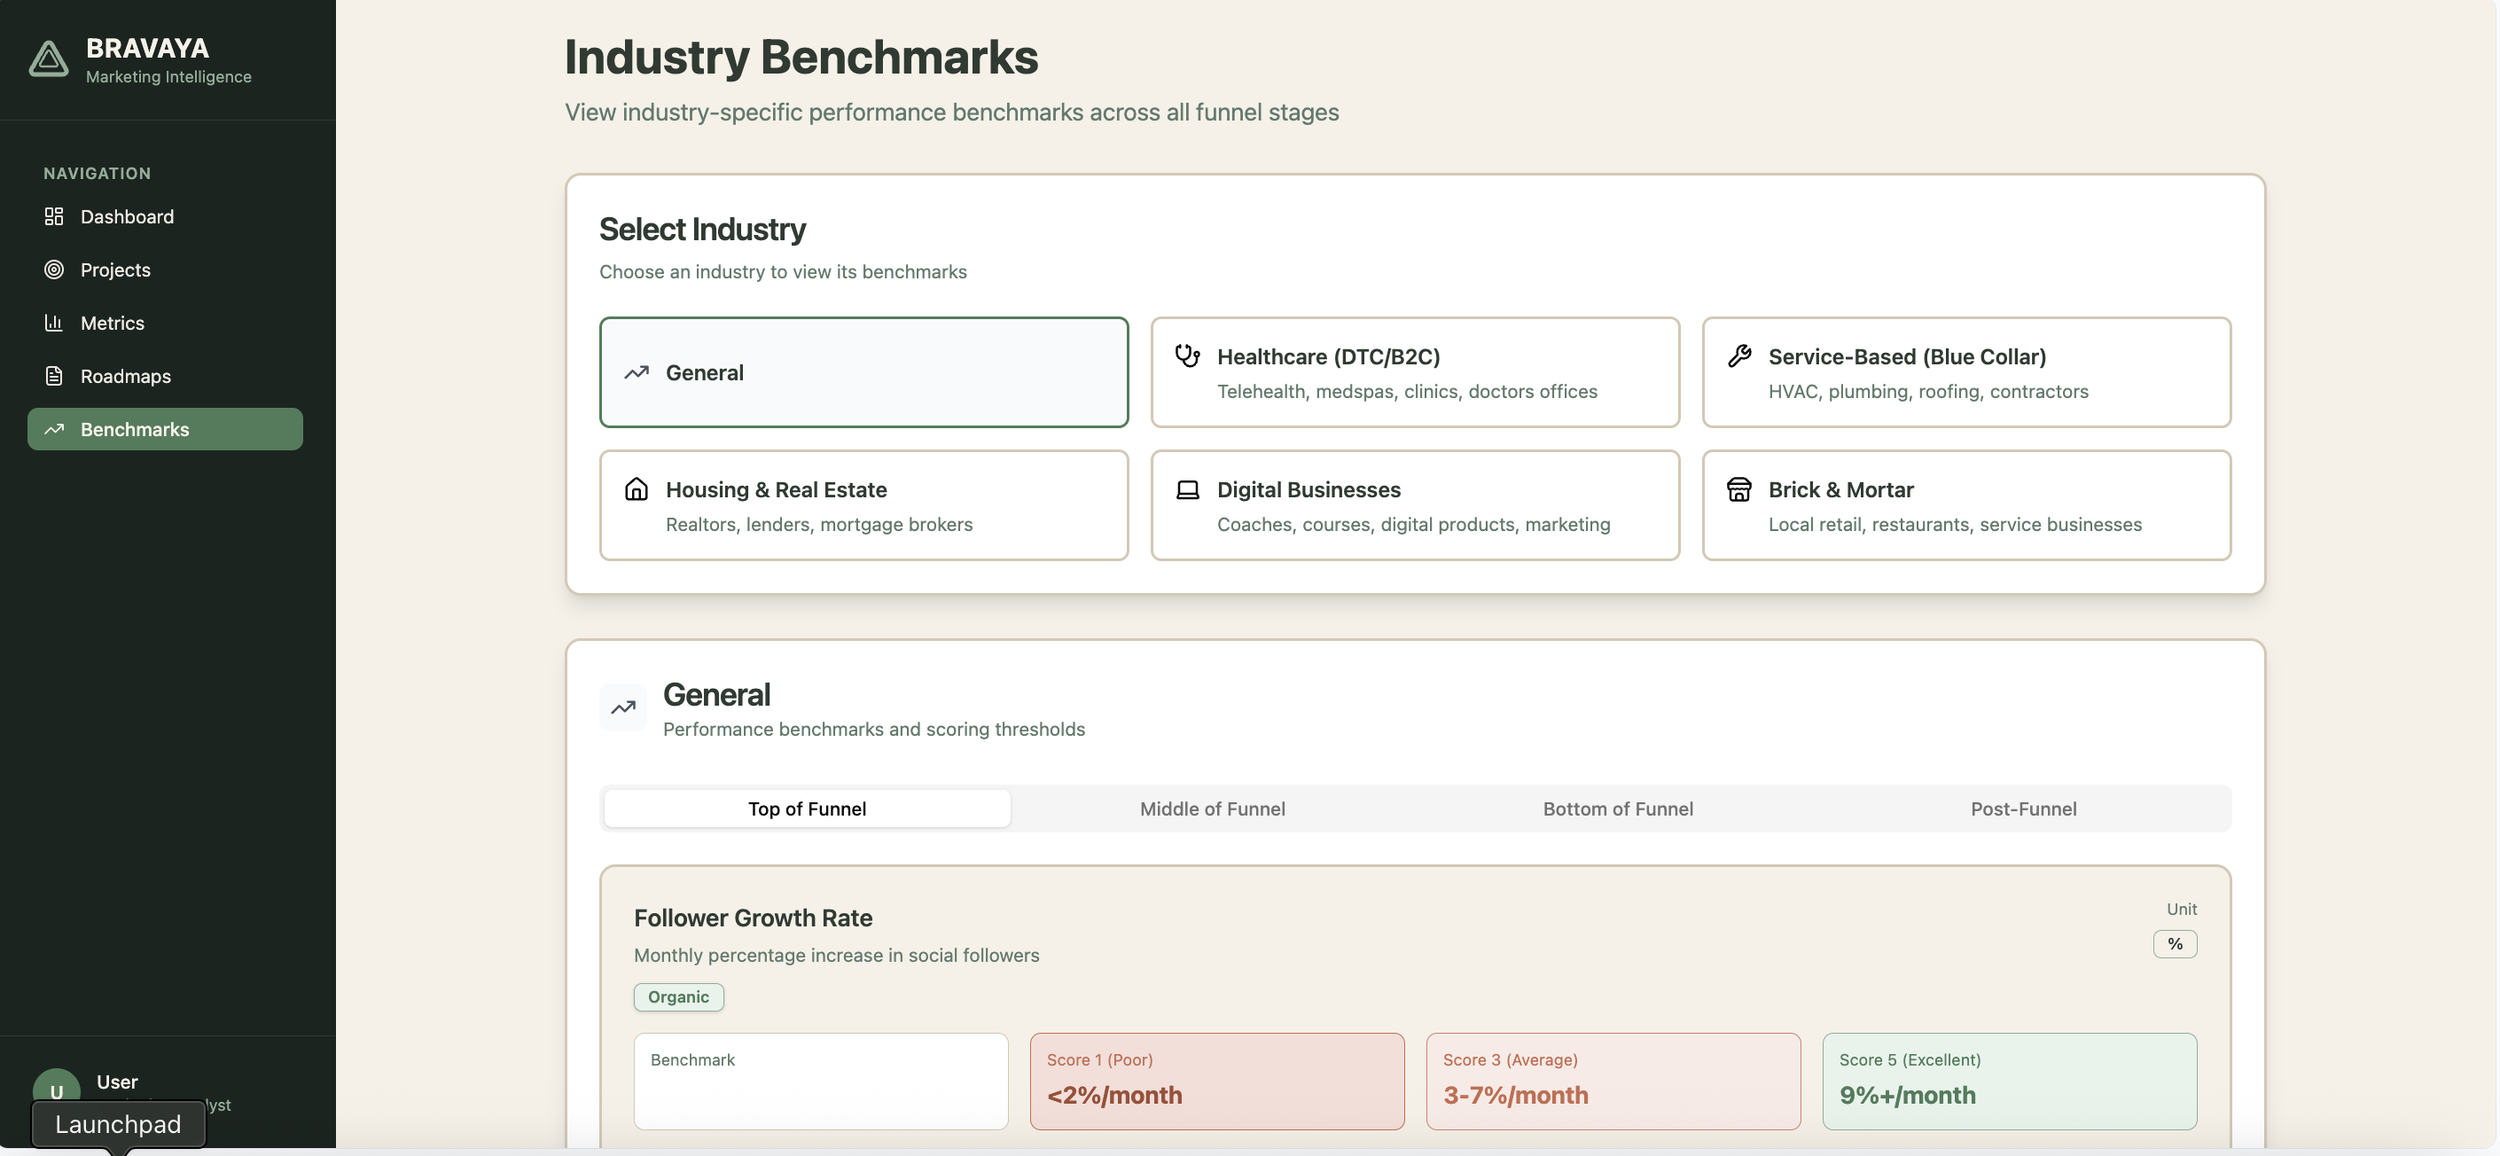
Task: Click the Digital Businesses laptop icon
Action: click(x=1187, y=490)
